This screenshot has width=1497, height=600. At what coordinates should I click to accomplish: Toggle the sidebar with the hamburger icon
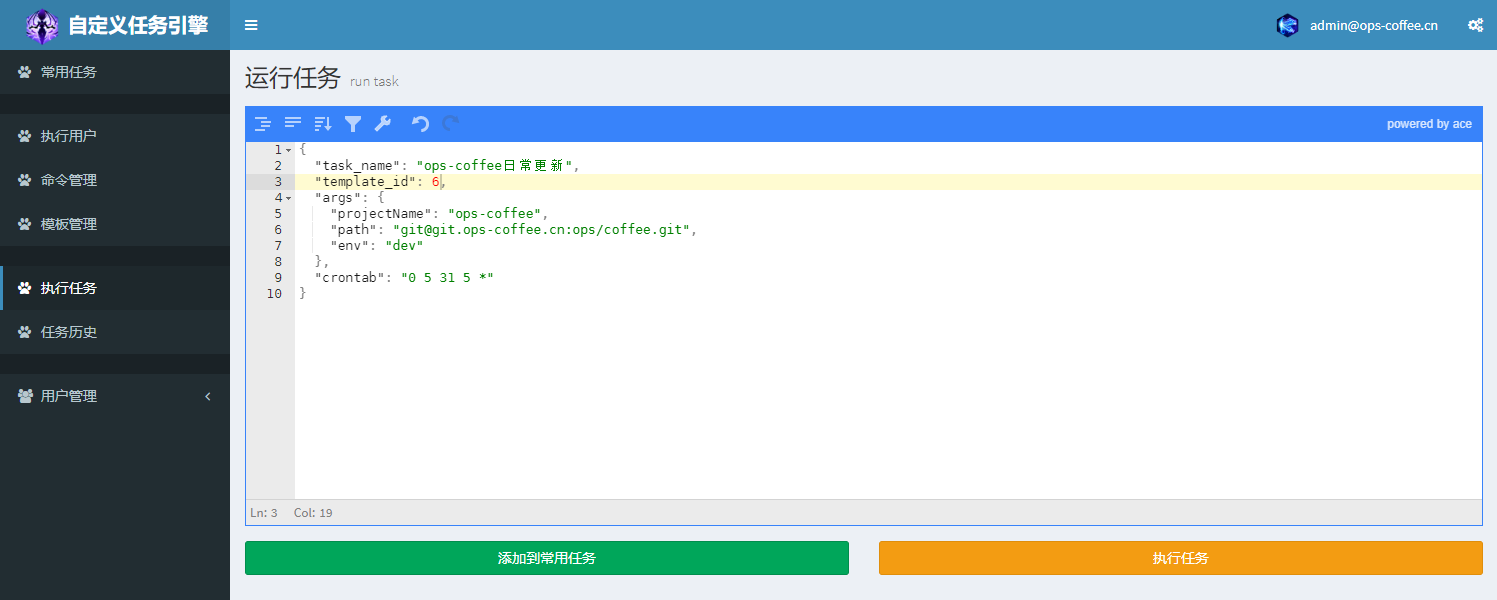(x=251, y=25)
